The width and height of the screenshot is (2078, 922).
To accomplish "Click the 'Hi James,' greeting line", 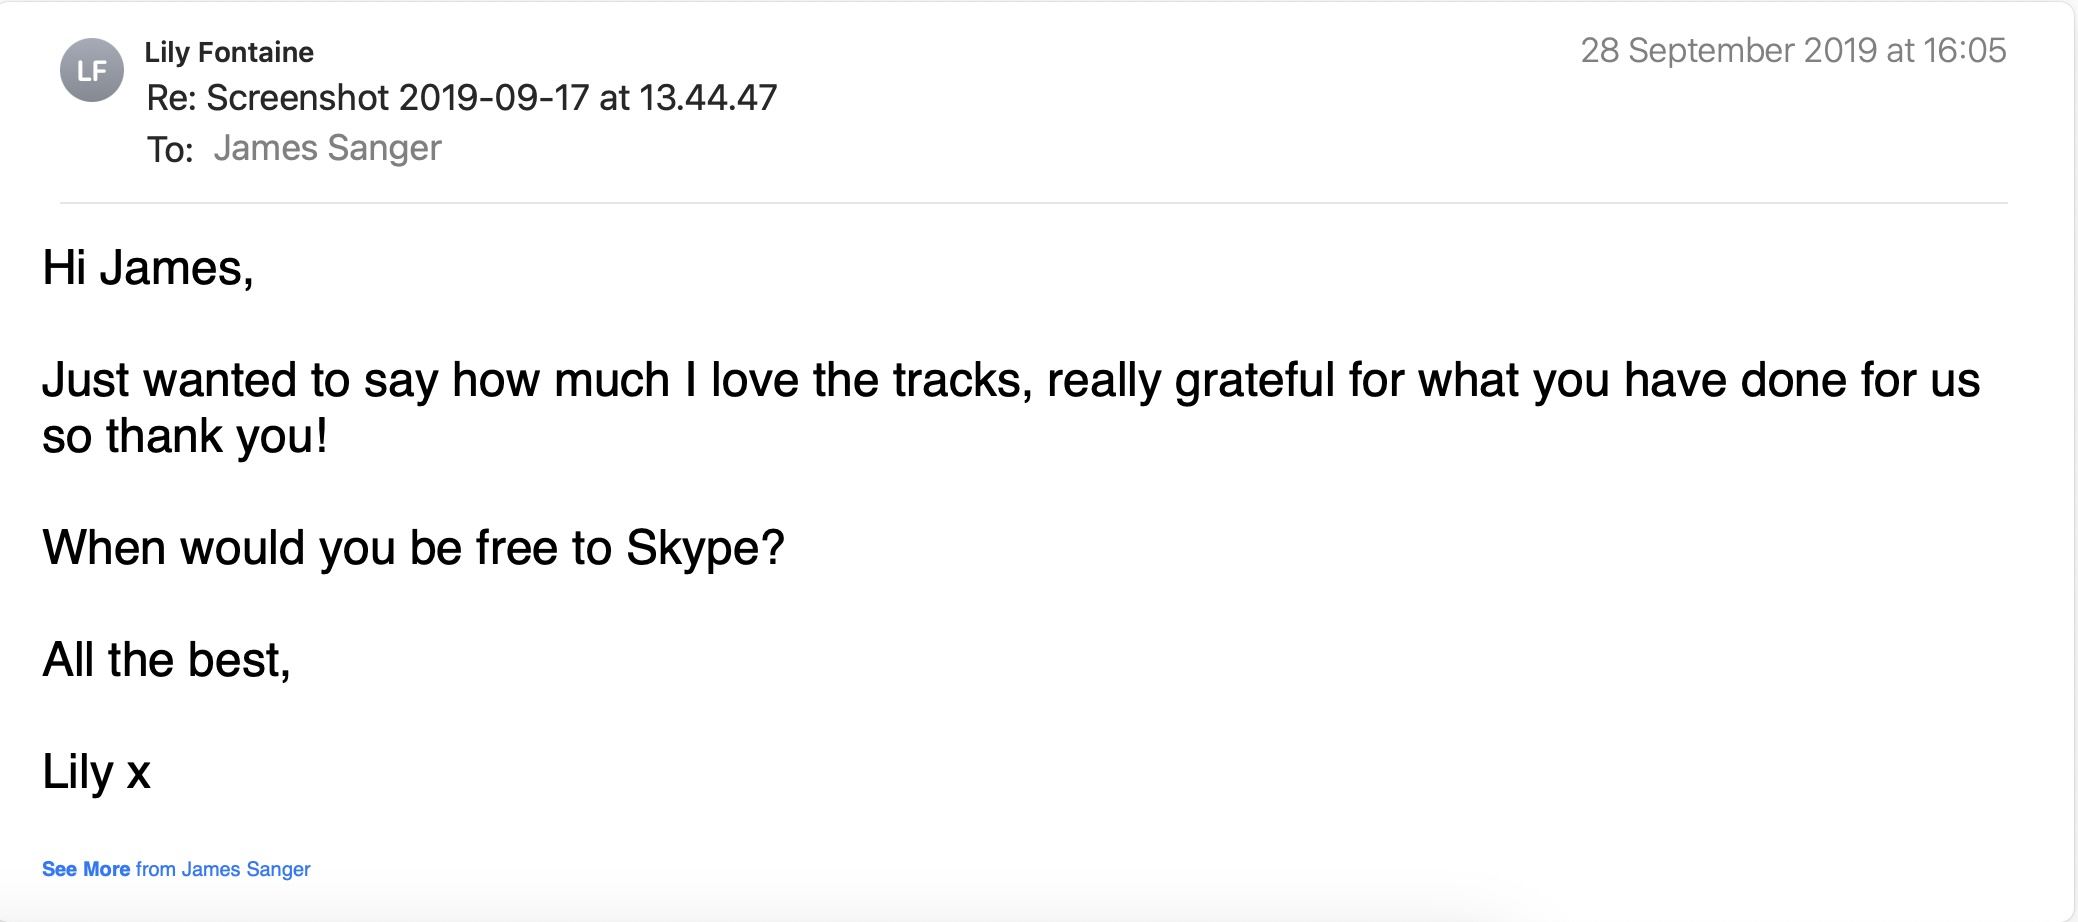I will (148, 268).
